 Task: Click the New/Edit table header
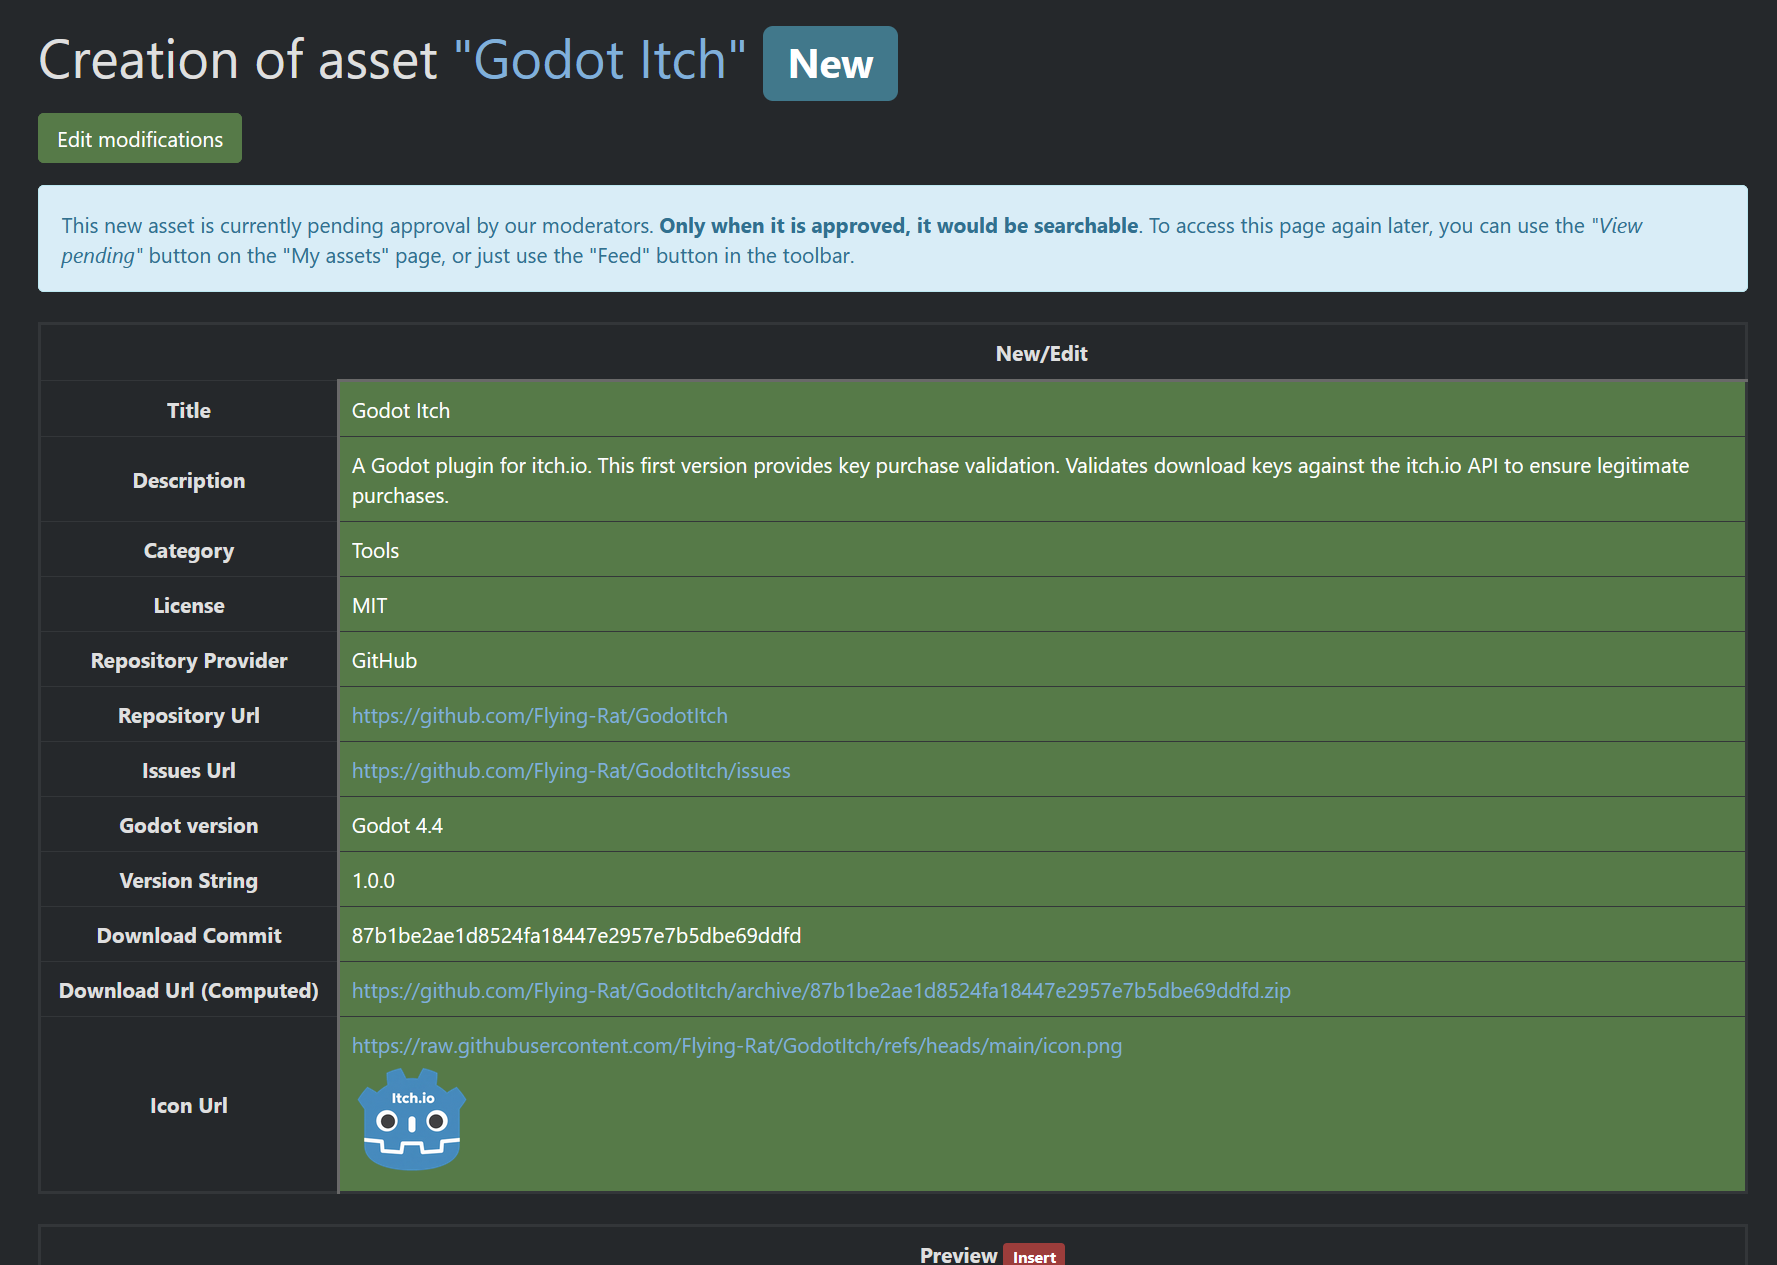(x=1040, y=353)
